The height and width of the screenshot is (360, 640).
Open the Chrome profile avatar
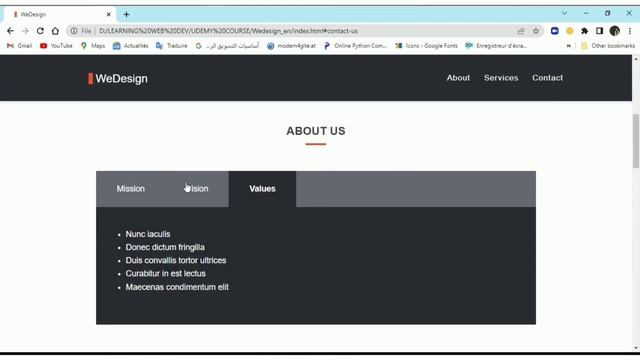[x=615, y=31]
